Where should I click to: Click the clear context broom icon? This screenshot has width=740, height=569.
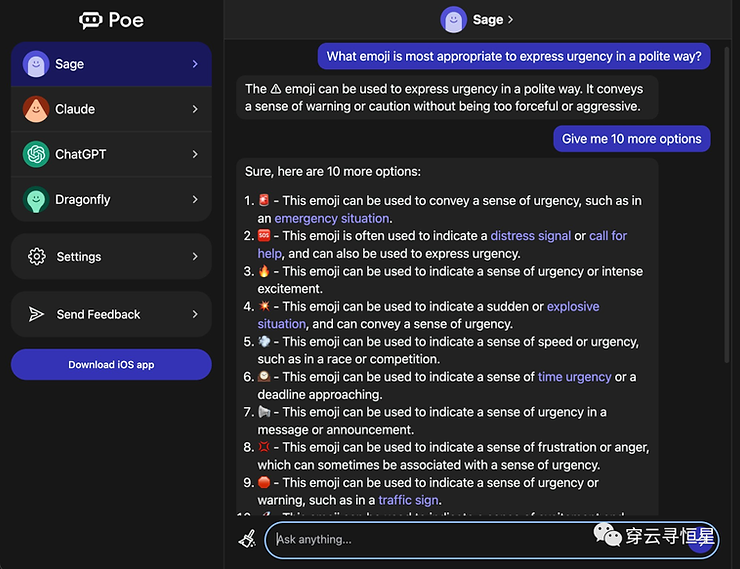click(247, 539)
